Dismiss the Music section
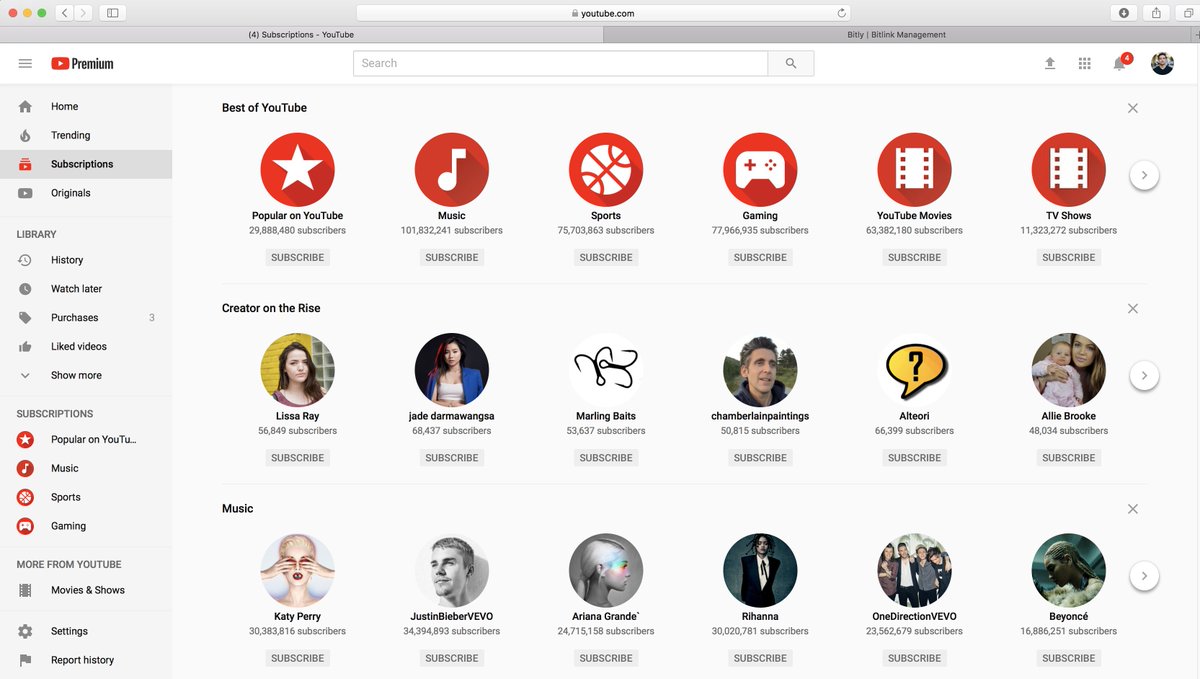The image size is (1200, 679). pyautogui.click(x=1133, y=509)
